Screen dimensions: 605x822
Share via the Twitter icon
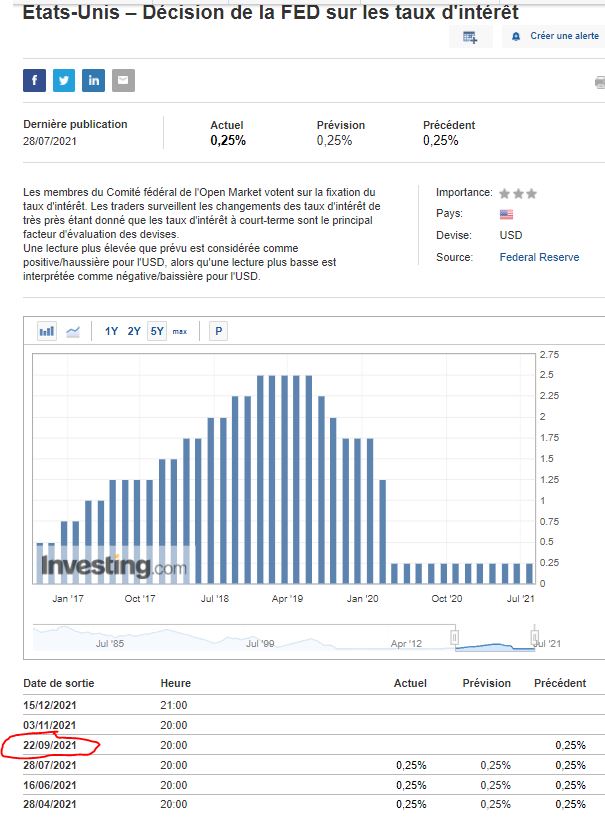click(64, 80)
